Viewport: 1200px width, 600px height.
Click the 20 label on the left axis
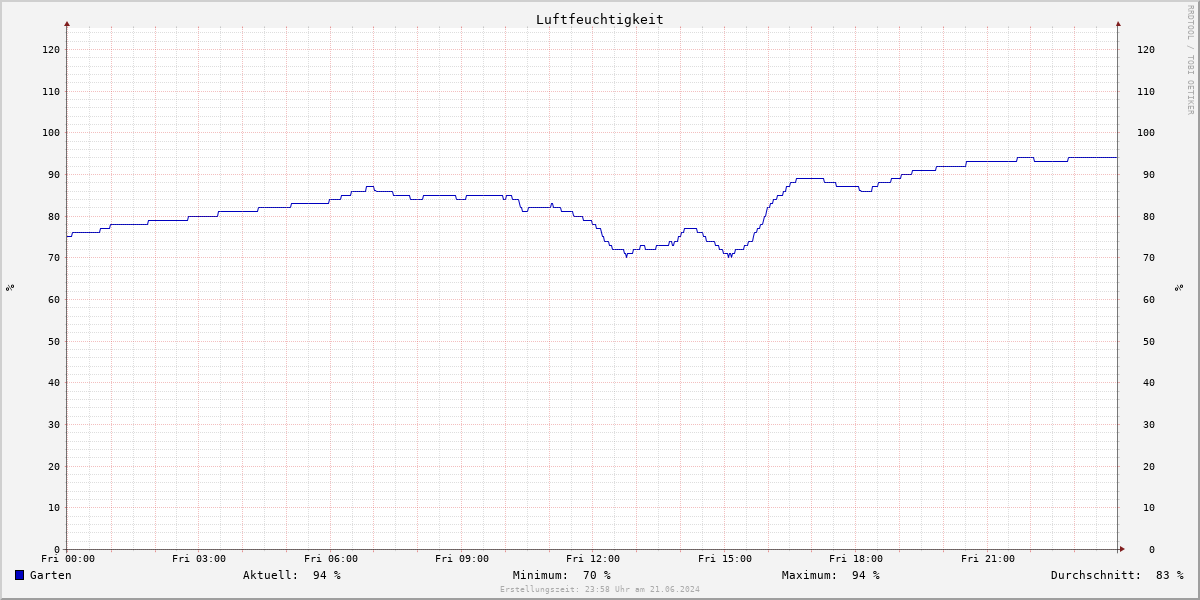(54, 466)
